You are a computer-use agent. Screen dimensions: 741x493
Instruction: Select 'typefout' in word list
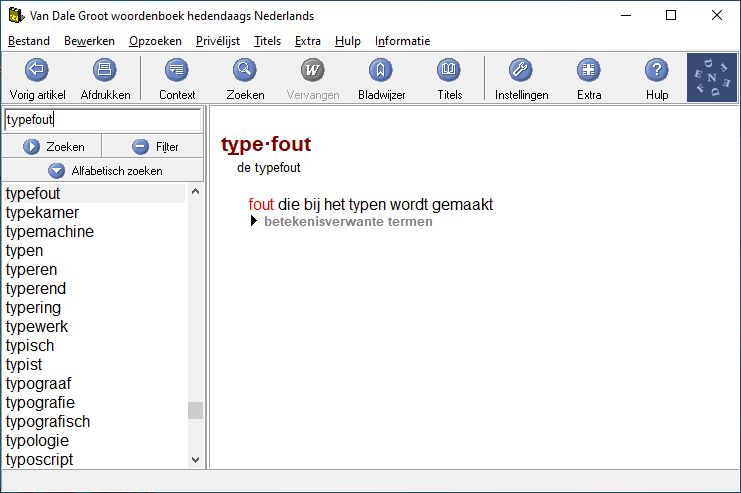(x=94, y=193)
